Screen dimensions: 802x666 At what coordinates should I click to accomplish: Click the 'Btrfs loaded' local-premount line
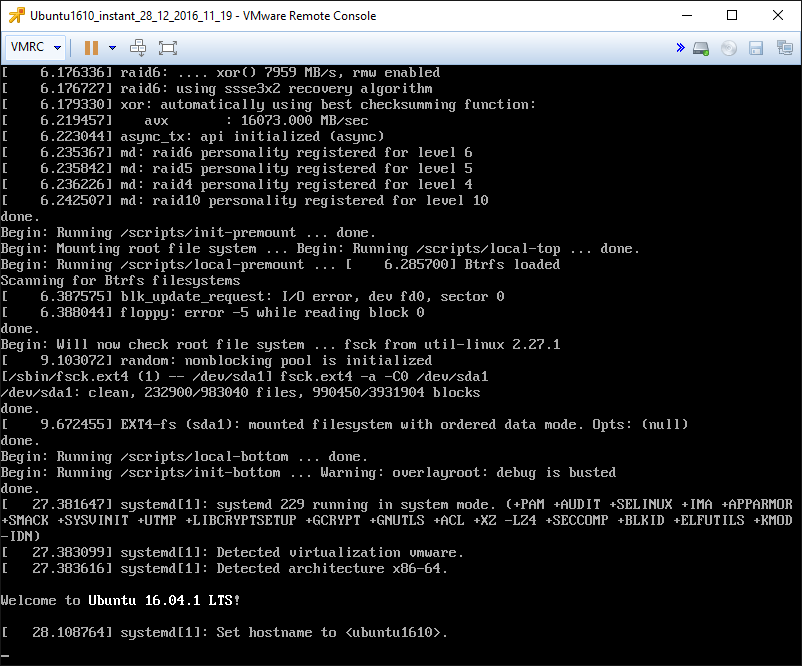(x=280, y=264)
